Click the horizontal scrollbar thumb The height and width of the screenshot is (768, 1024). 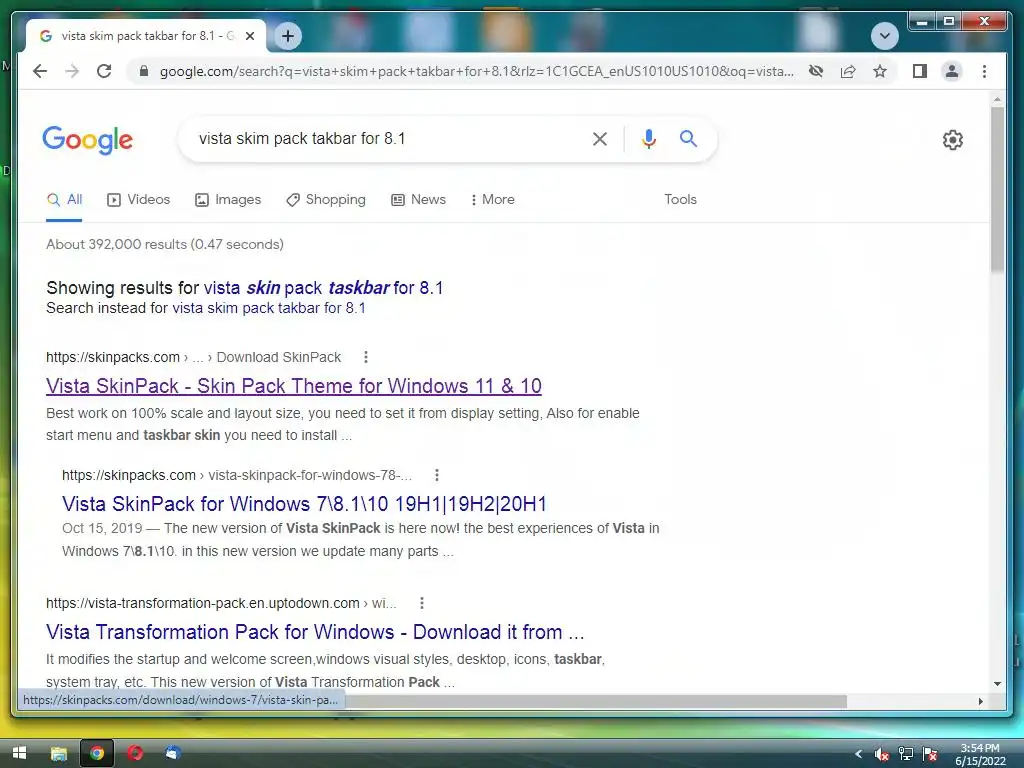[596, 701]
